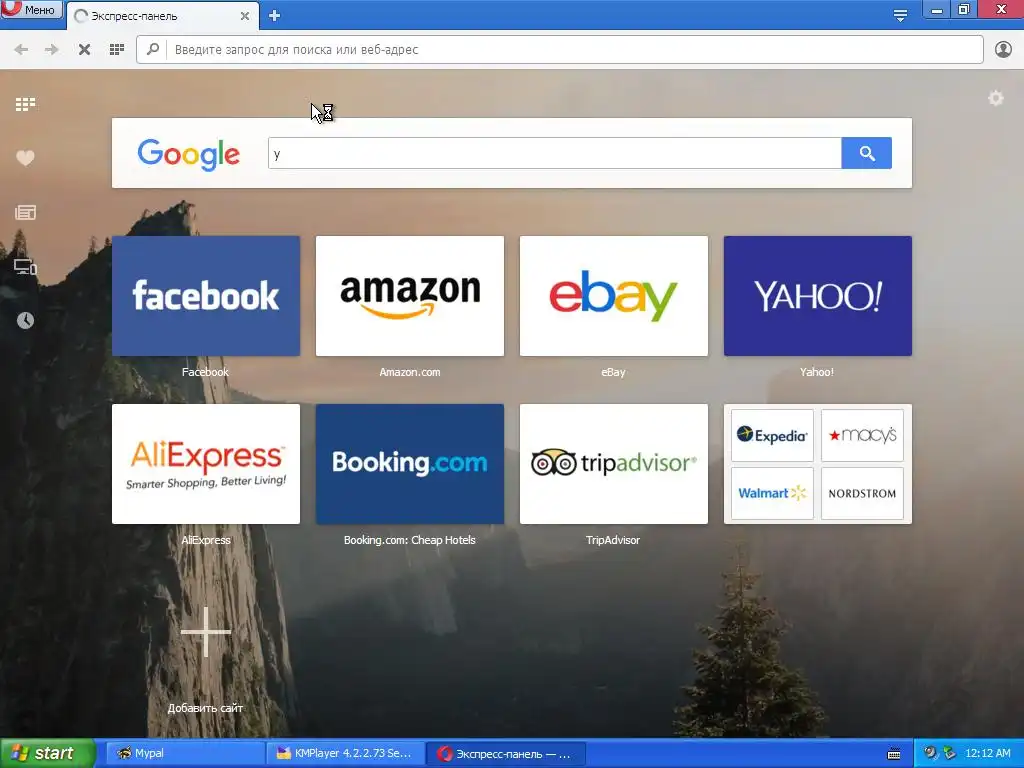Open the Yahoo! speed dial tile
The height and width of the screenshot is (768, 1024).
[818, 296]
